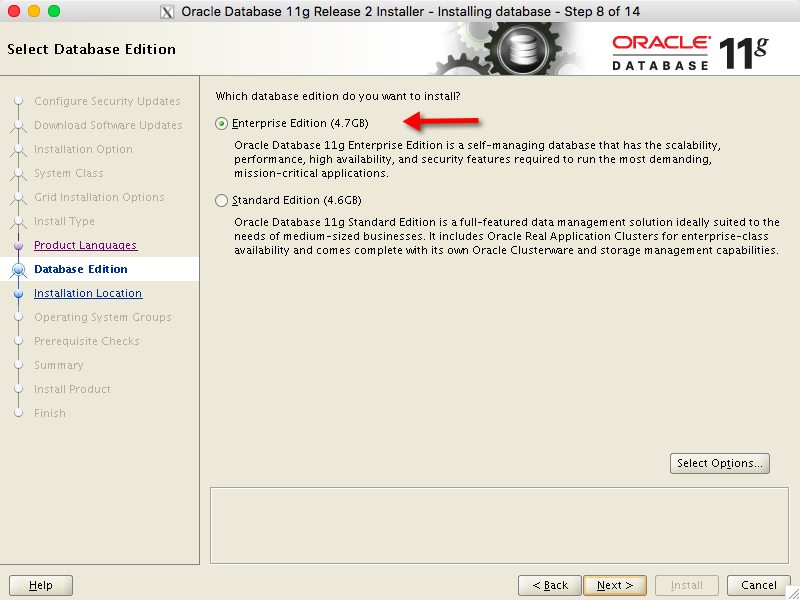The width and height of the screenshot is (800, 600).
Task: Open the Select Options dialog
Action: point(719,463)
